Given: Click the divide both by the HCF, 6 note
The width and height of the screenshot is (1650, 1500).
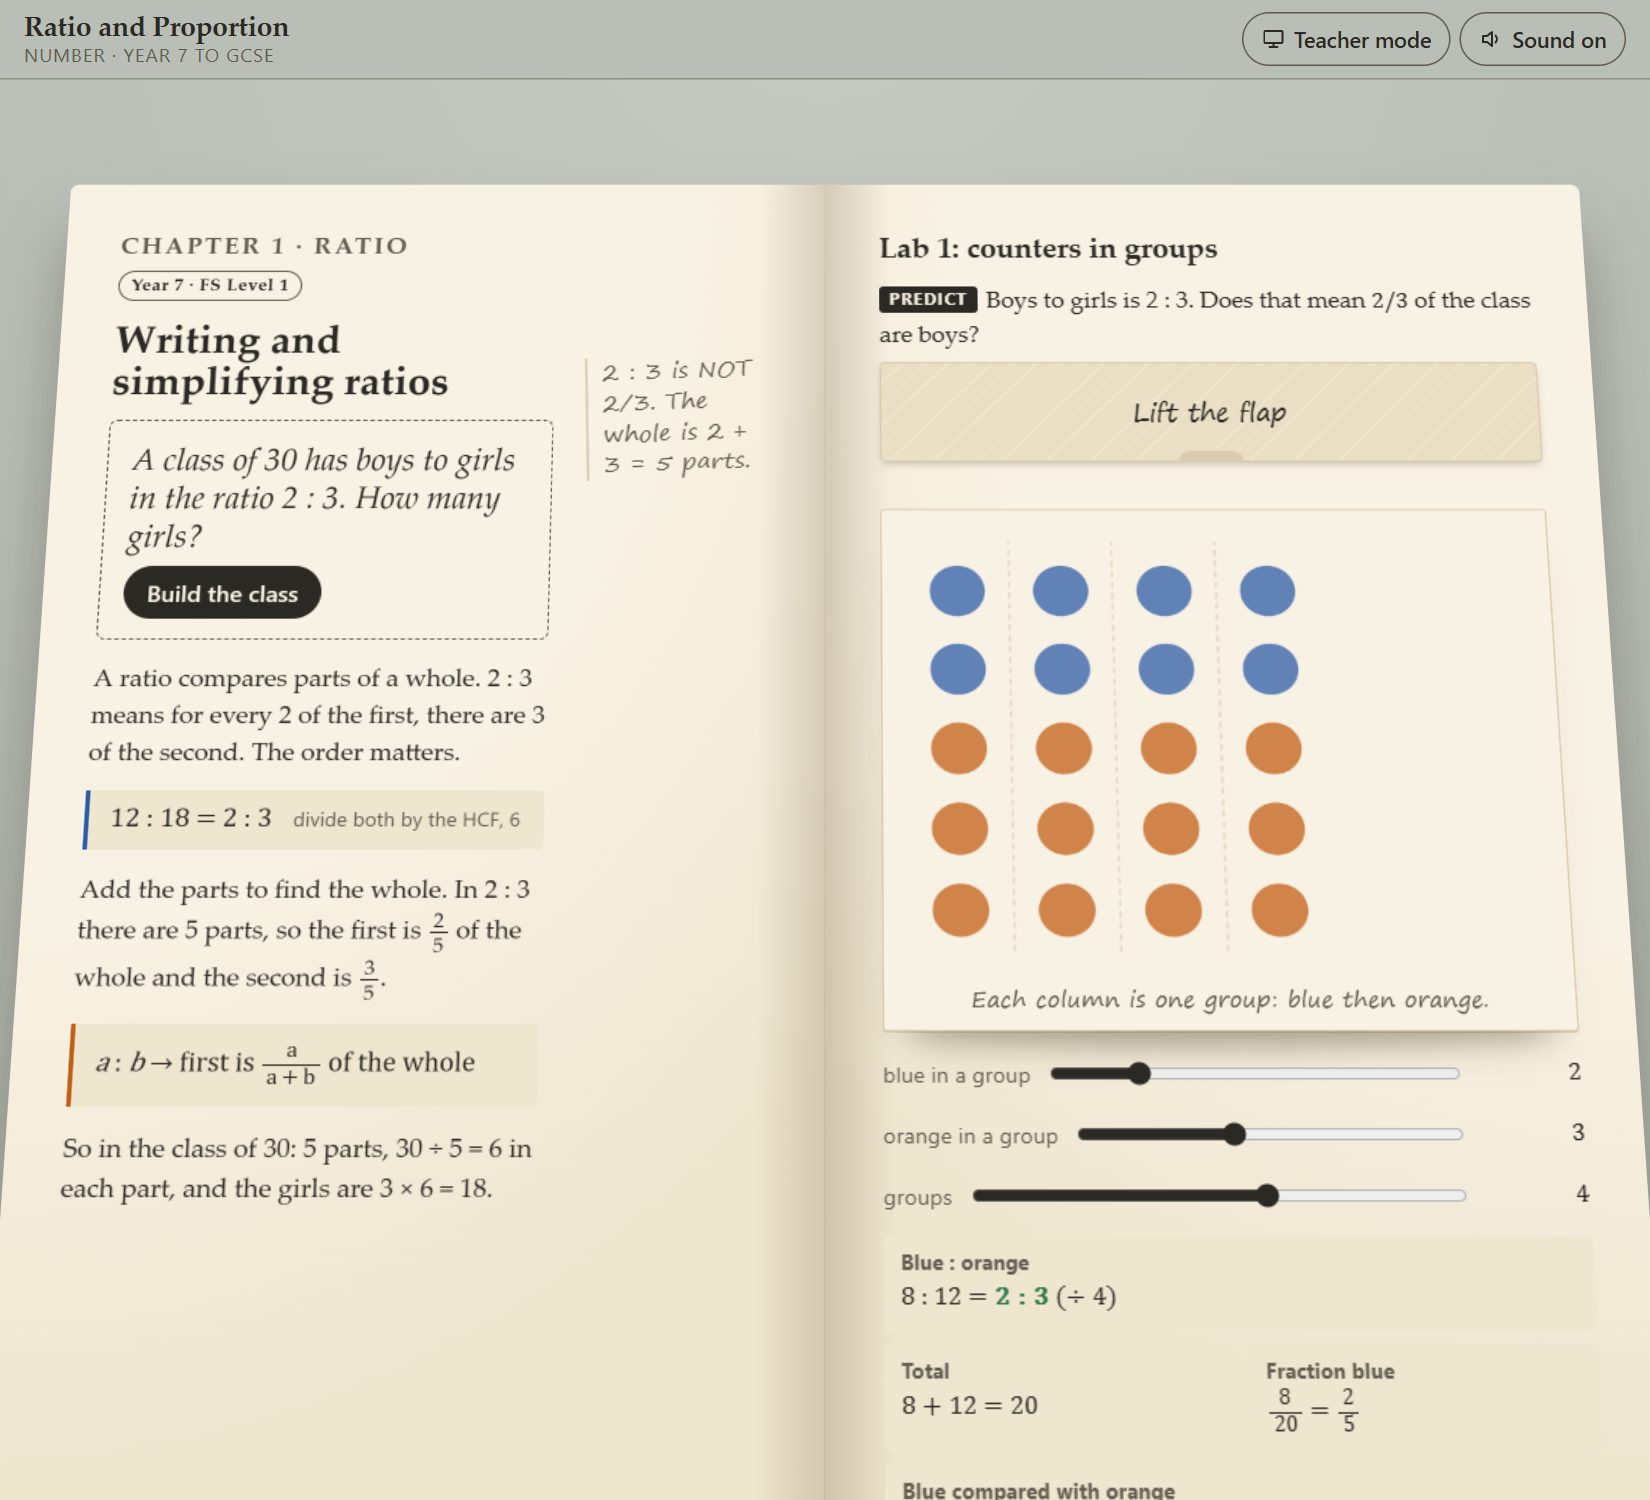Looking at the screenshot, I should click(406, 820).
